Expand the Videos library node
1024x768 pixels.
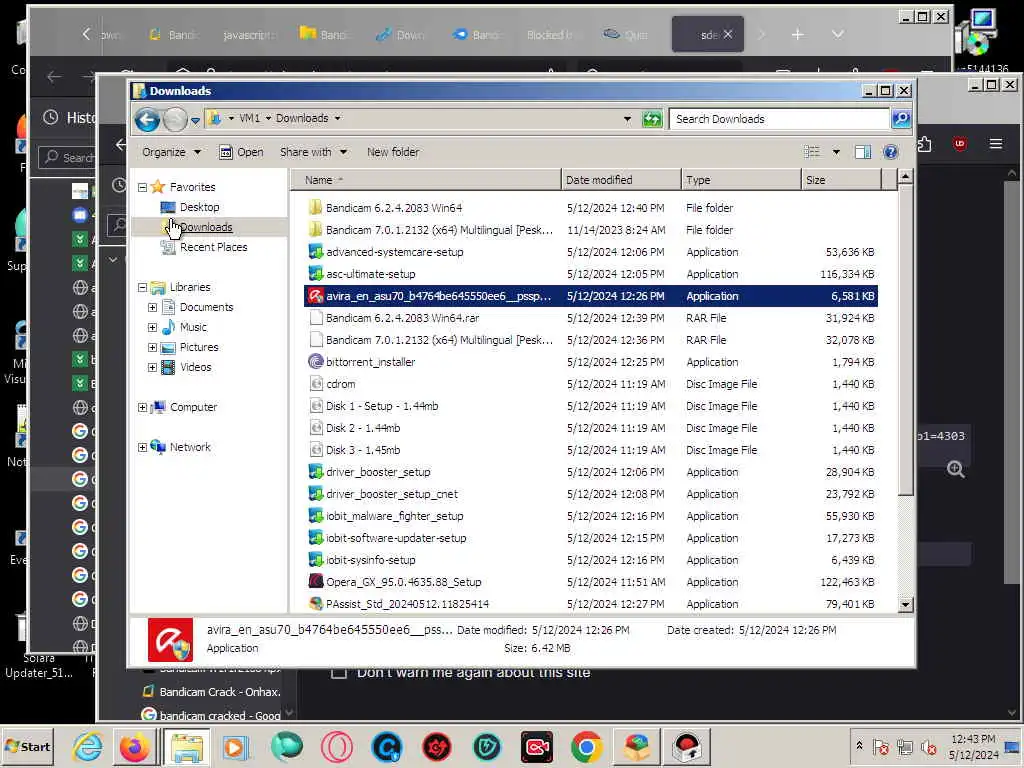coord(152,368)
